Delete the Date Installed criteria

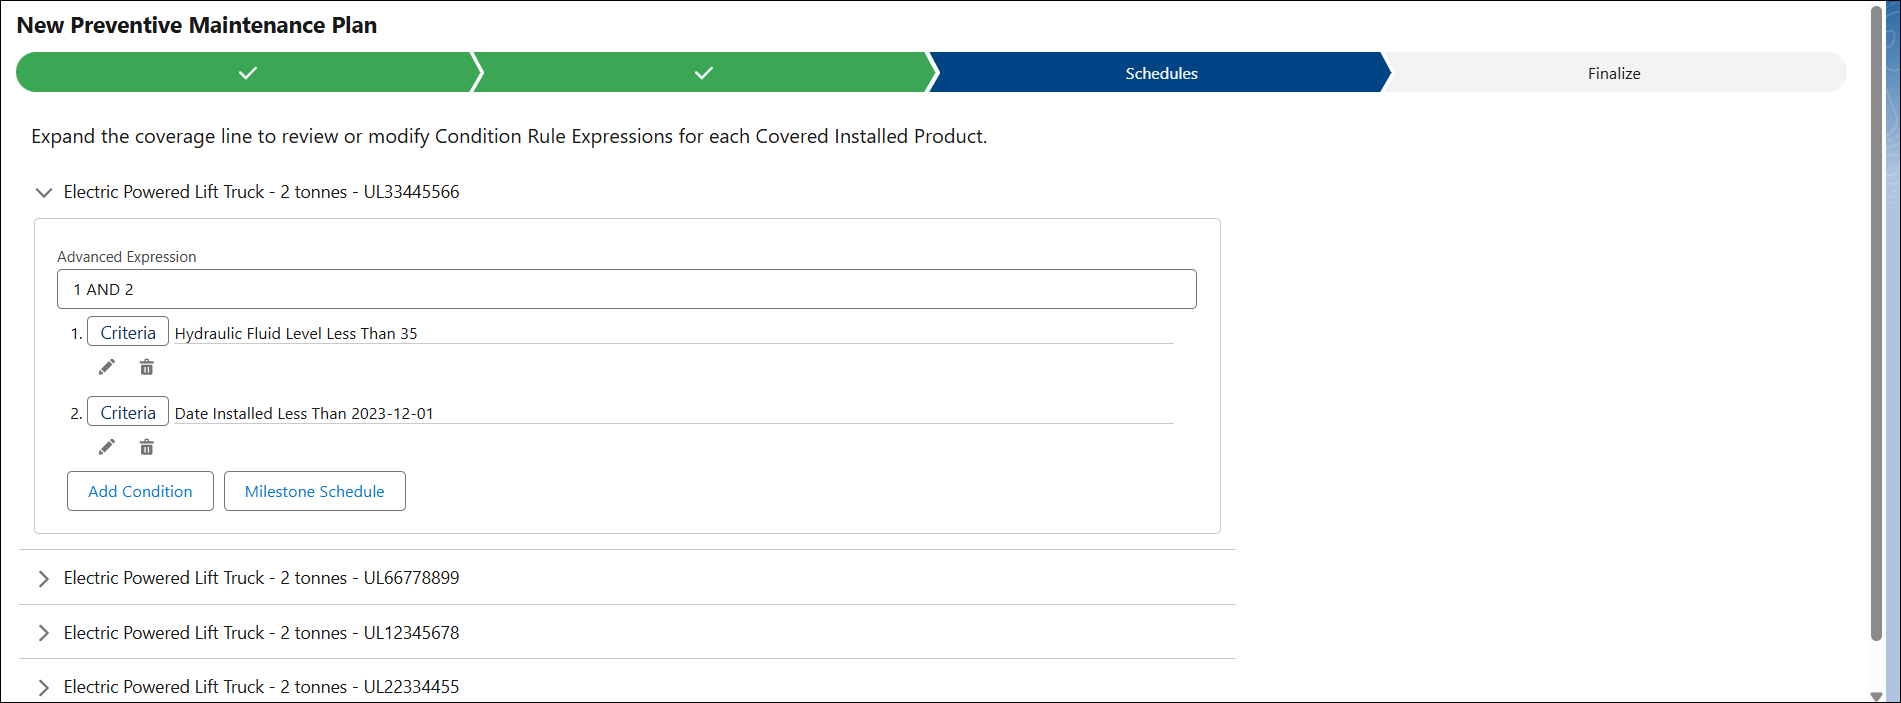[x=147, y=447]
